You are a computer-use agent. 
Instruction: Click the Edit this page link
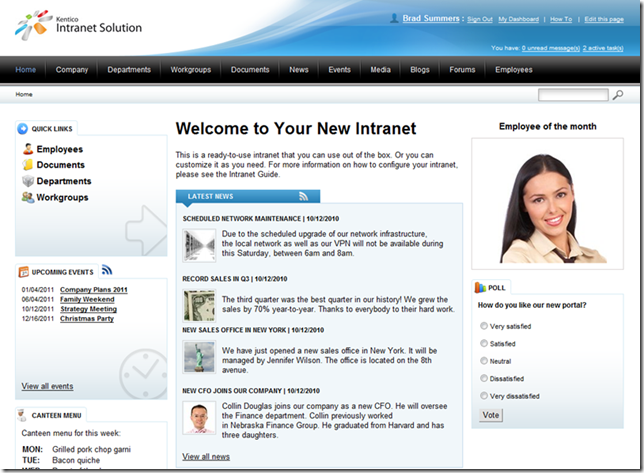(604, 19)
